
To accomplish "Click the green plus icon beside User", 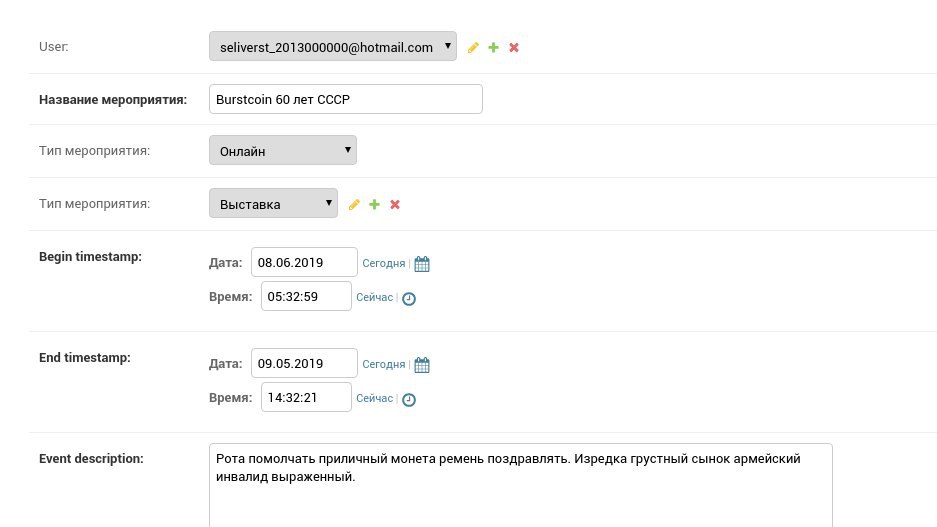I will tap(493, 47).
